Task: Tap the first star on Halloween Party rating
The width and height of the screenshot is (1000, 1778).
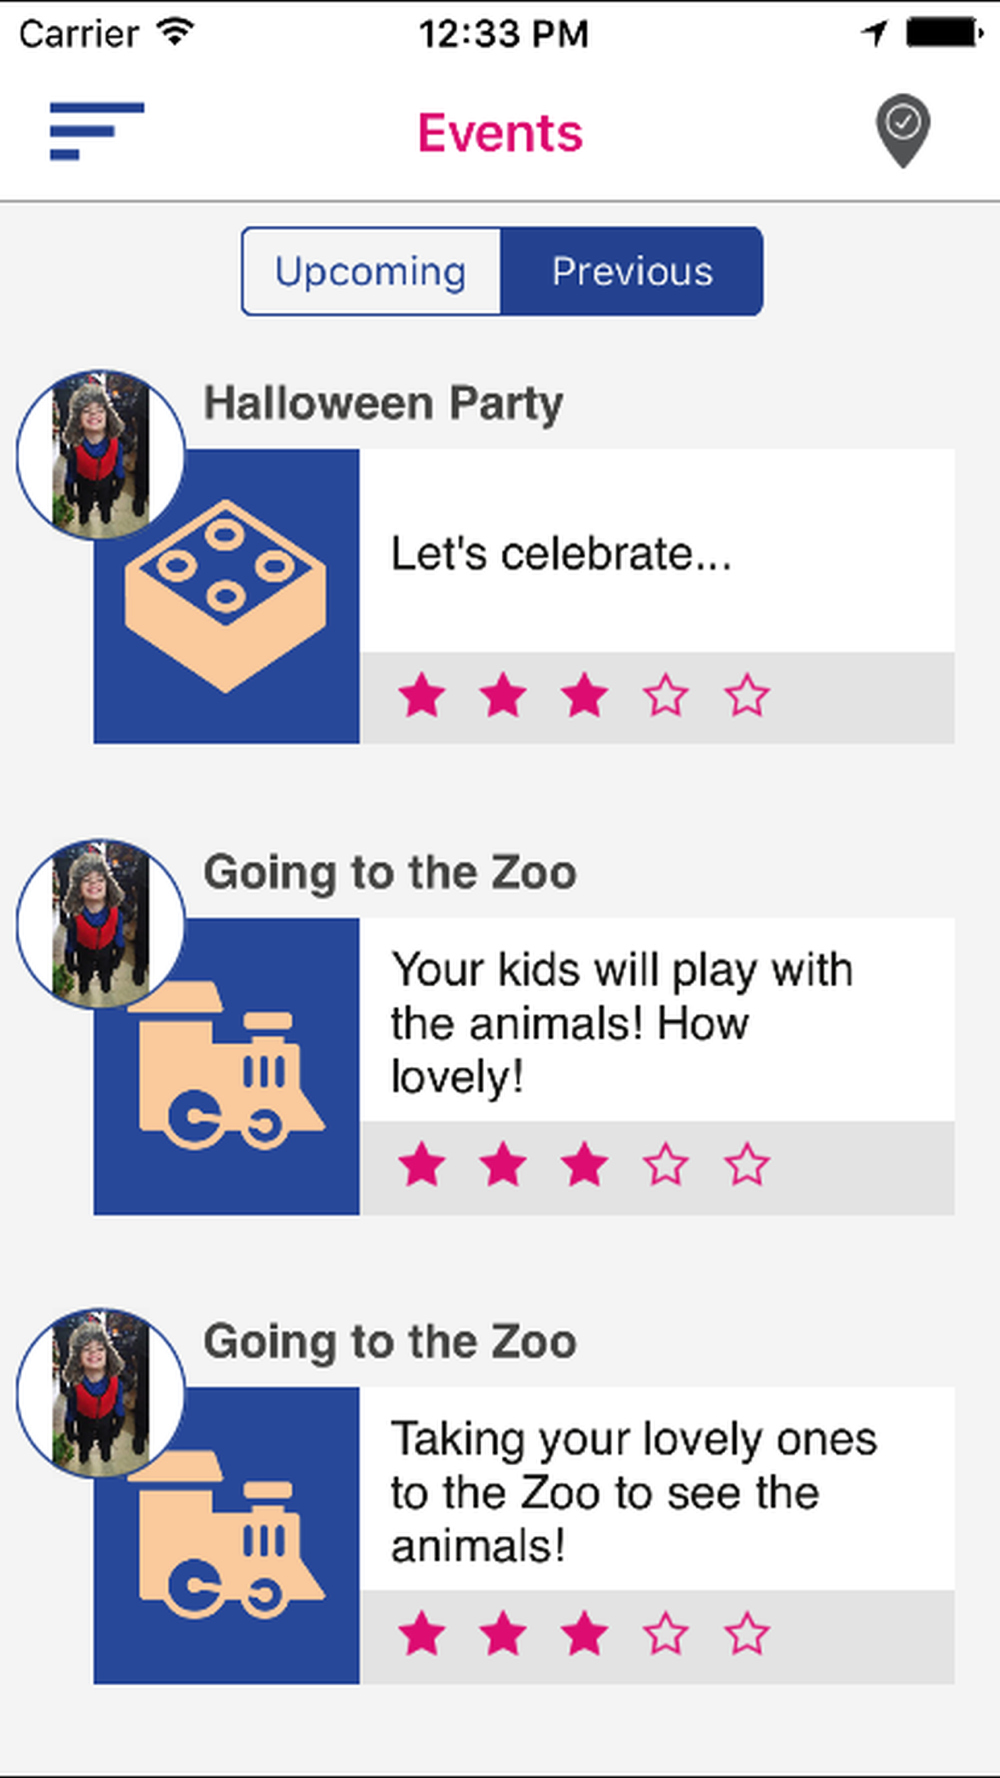Action: (422, 696)
